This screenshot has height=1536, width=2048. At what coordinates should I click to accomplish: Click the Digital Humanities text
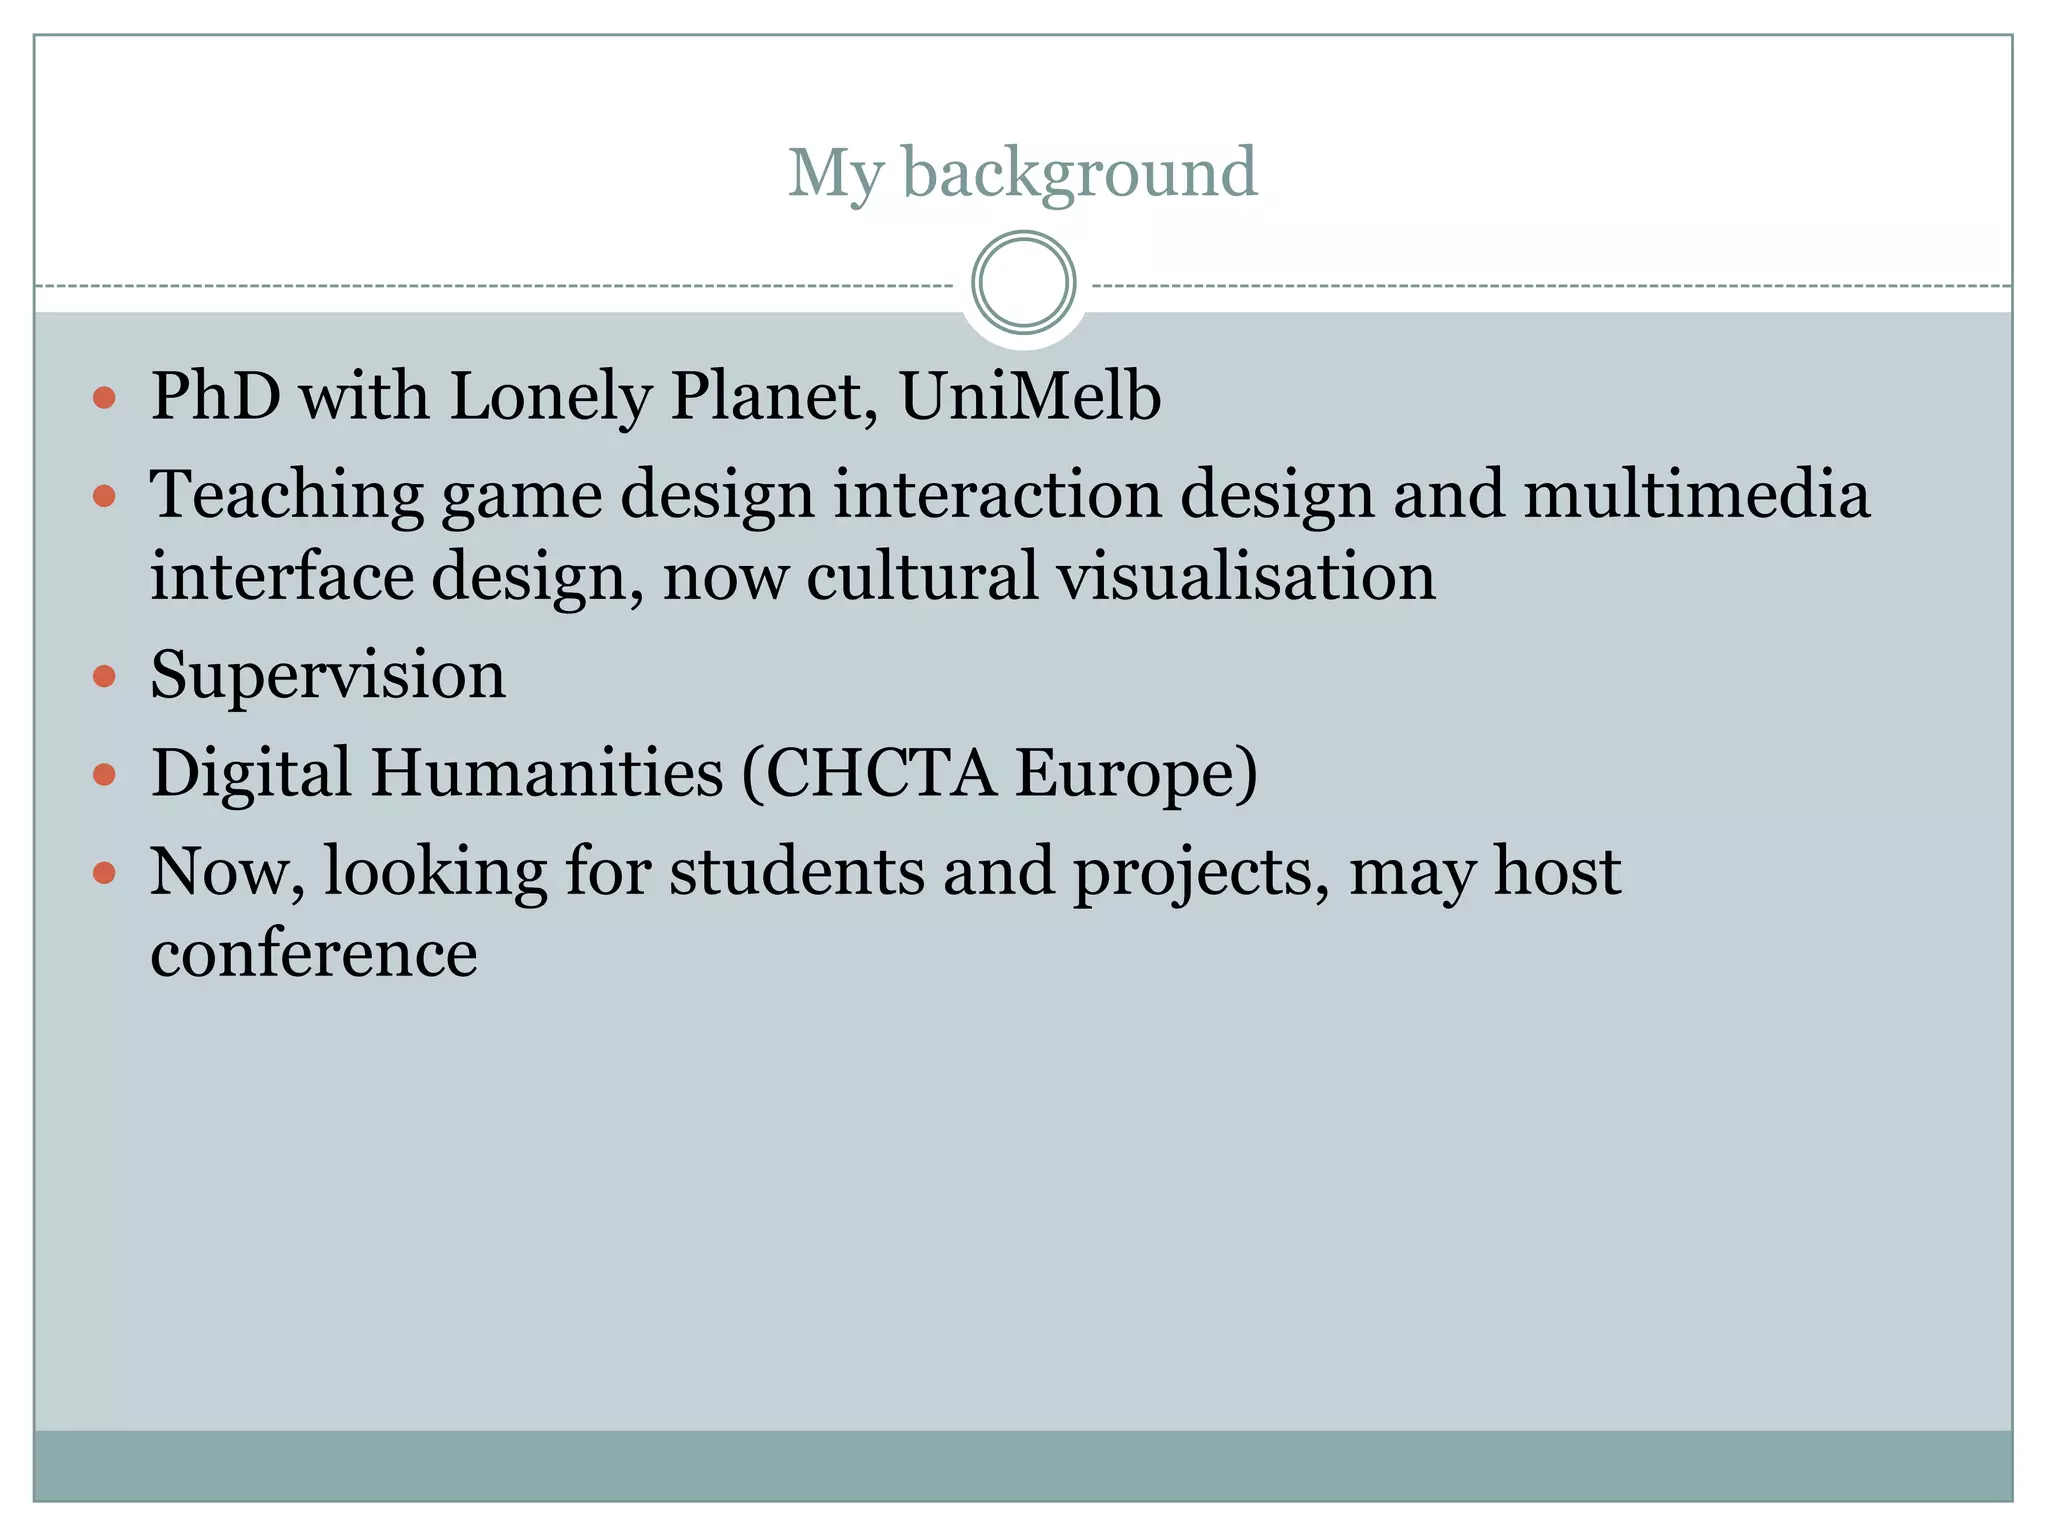point(437,773)
